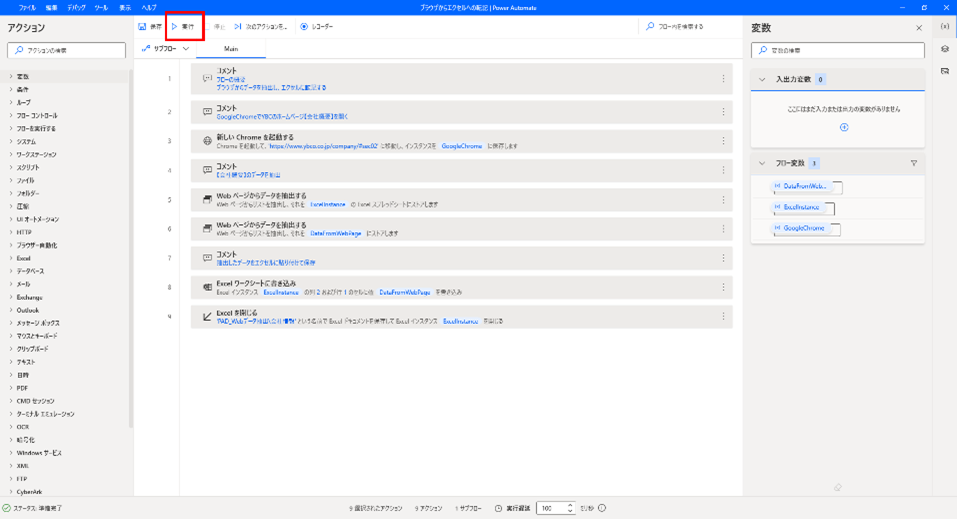Click the YBC URL link in step 3
The image size is (957, 519).
(x=323, y=147)
